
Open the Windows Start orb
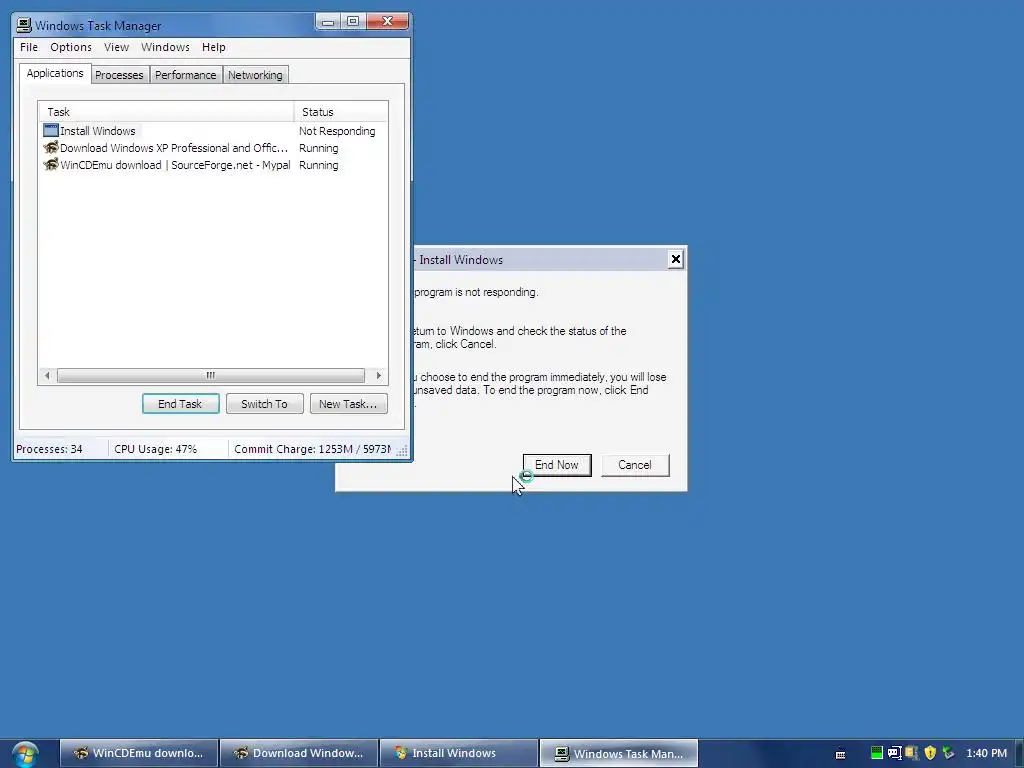click(x=25, y=754)
